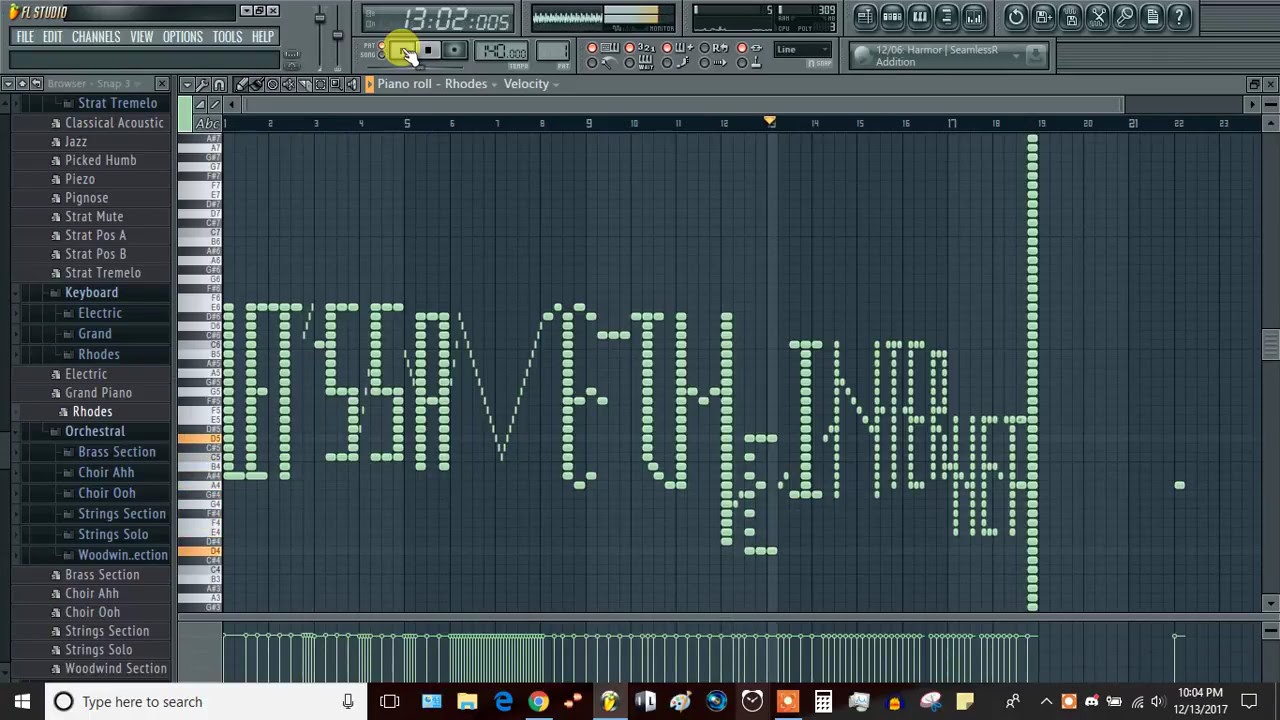Open the piano roll magnet snap options
This screenshot has height=720, width=1280.
220,84
